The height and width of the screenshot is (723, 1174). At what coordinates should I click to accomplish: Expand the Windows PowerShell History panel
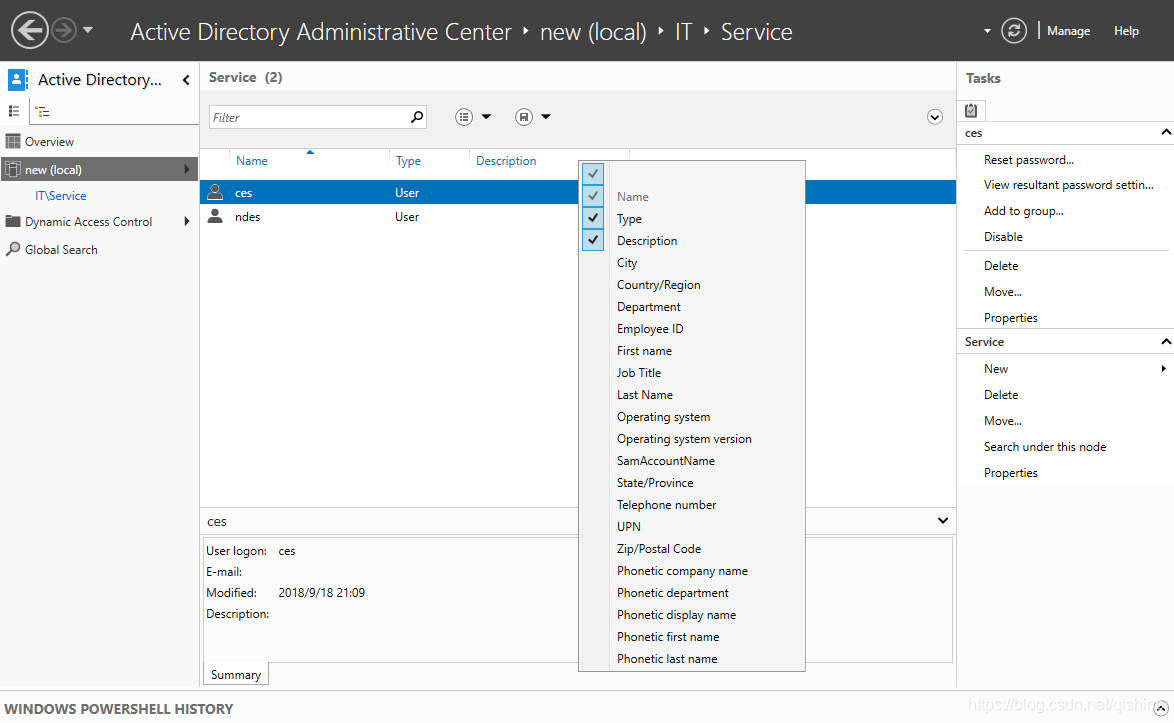coord(1161,708)
